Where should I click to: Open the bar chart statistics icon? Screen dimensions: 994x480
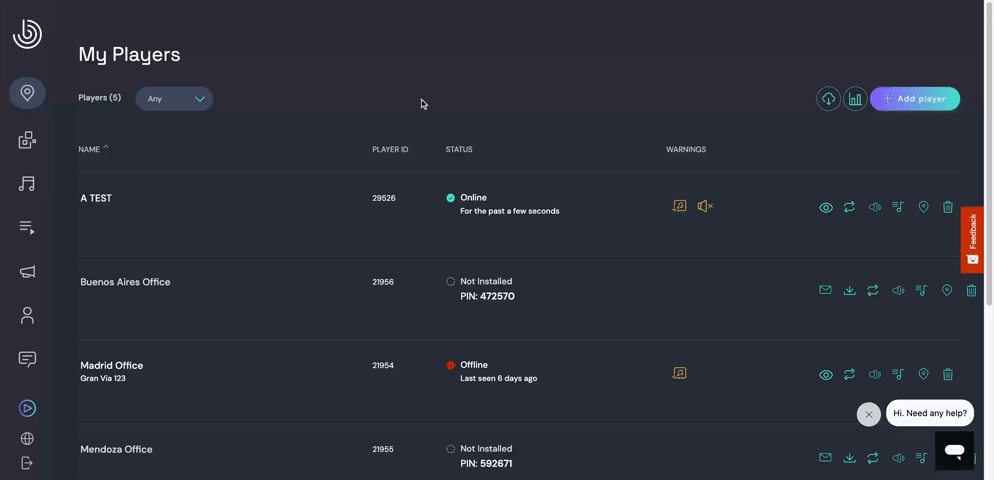[855, 99]
